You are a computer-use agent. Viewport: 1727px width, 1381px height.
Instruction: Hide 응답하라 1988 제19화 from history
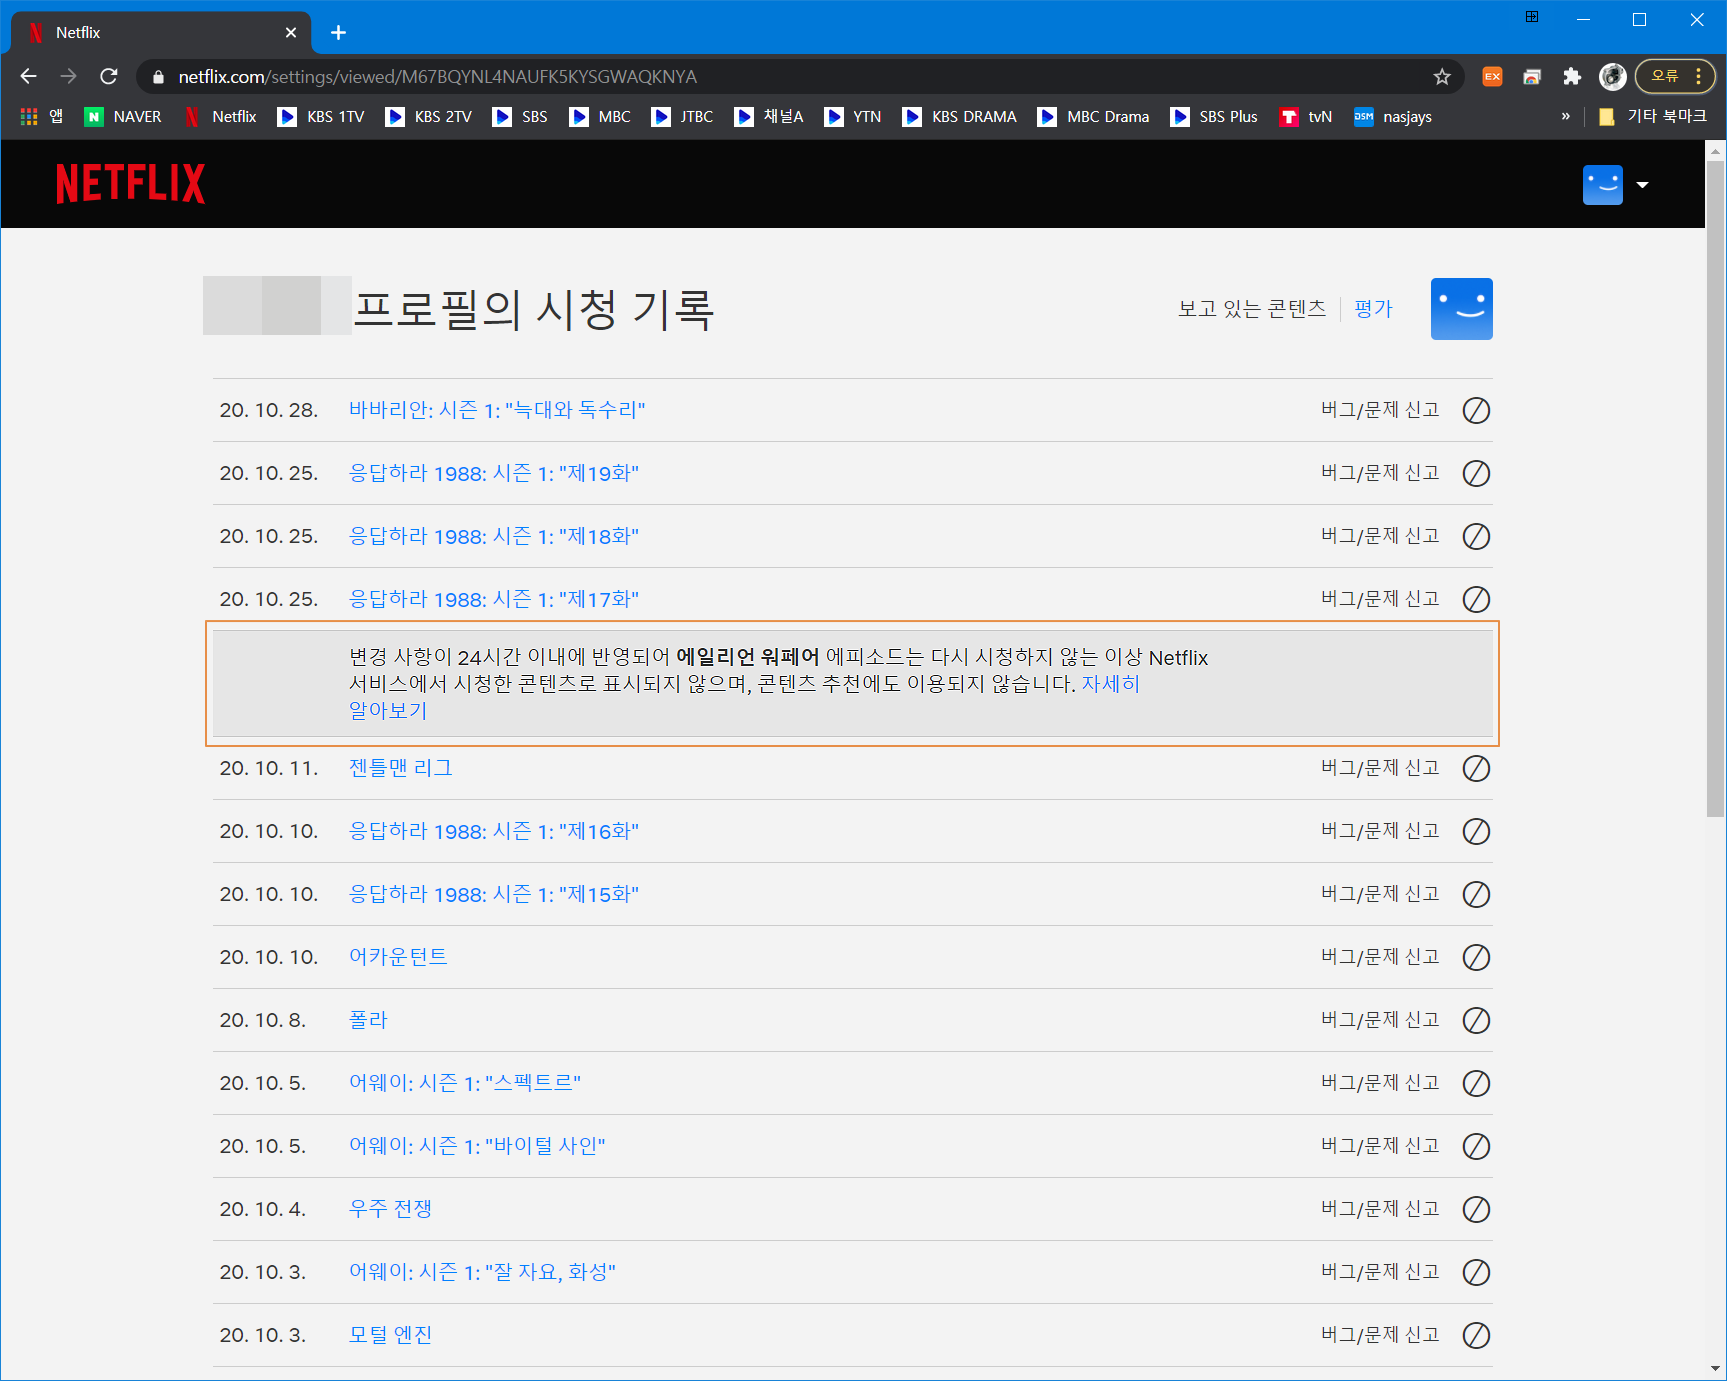(x=1476, y=473)
